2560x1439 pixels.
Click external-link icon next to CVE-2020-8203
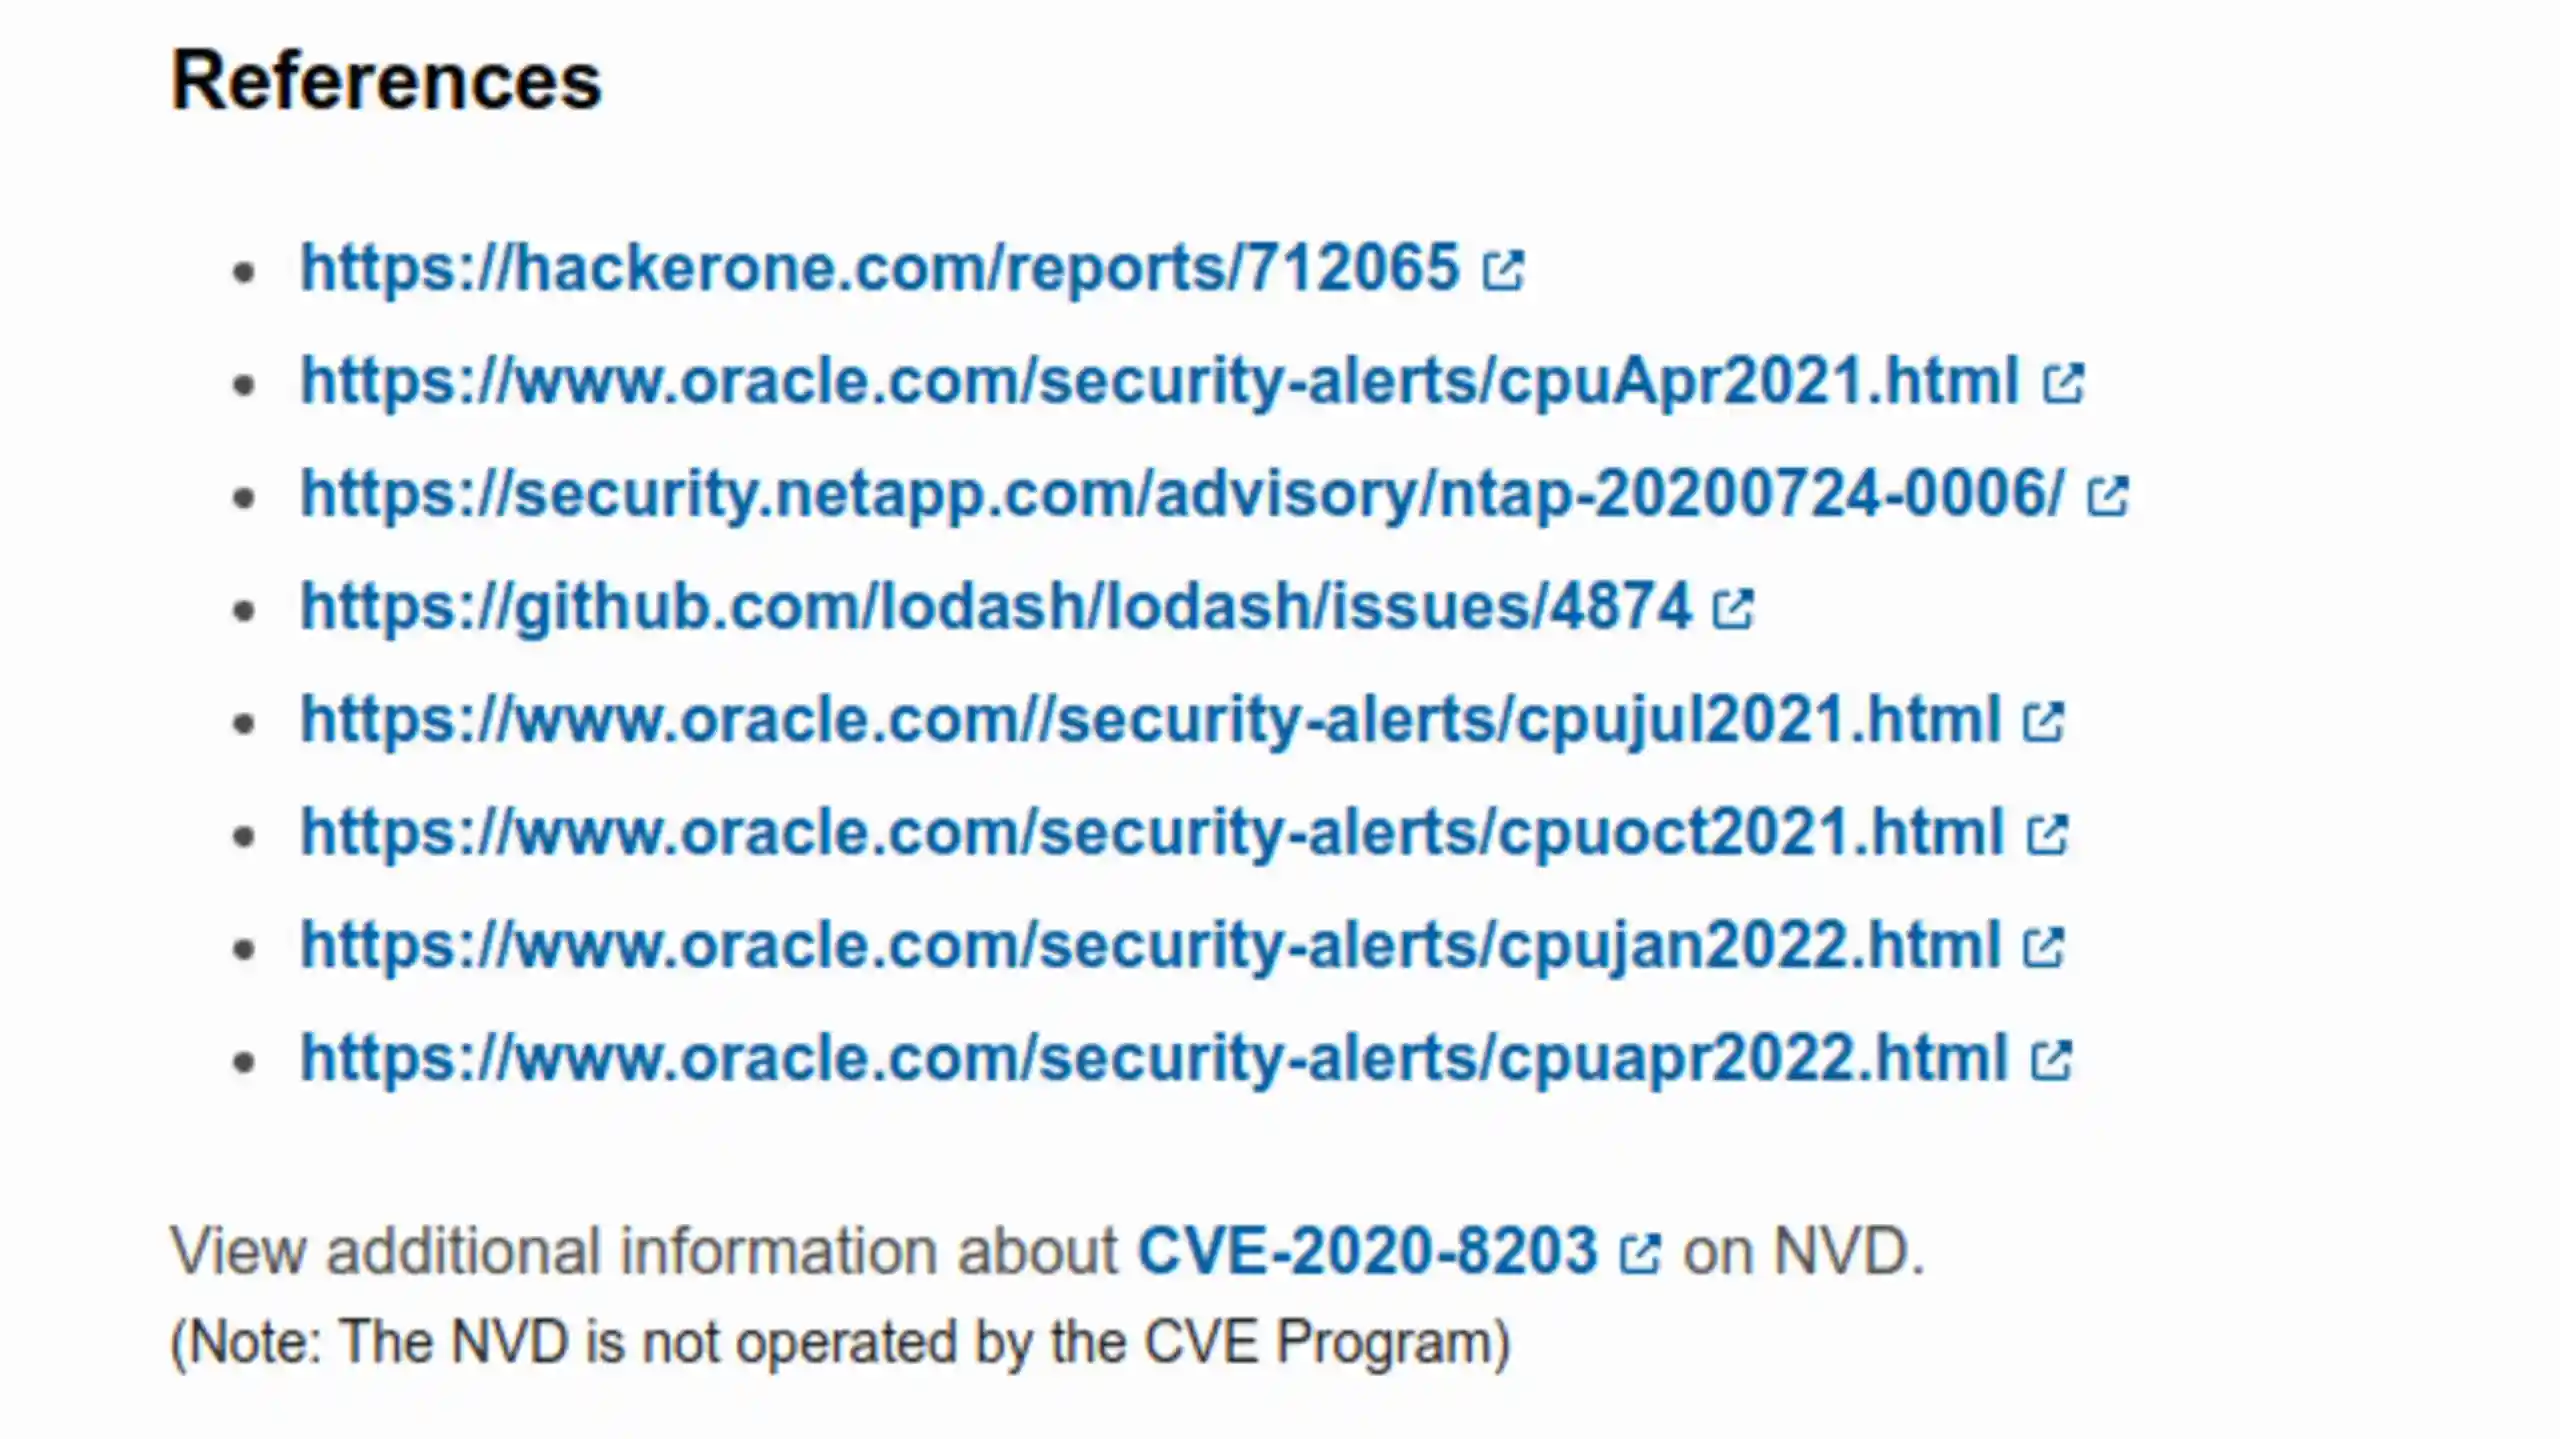click(x=1640, y=1253)
